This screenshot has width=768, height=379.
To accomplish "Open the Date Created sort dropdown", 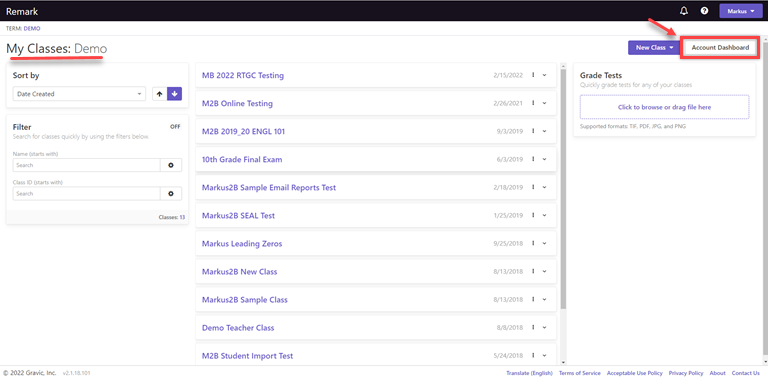I will point(79,94).
